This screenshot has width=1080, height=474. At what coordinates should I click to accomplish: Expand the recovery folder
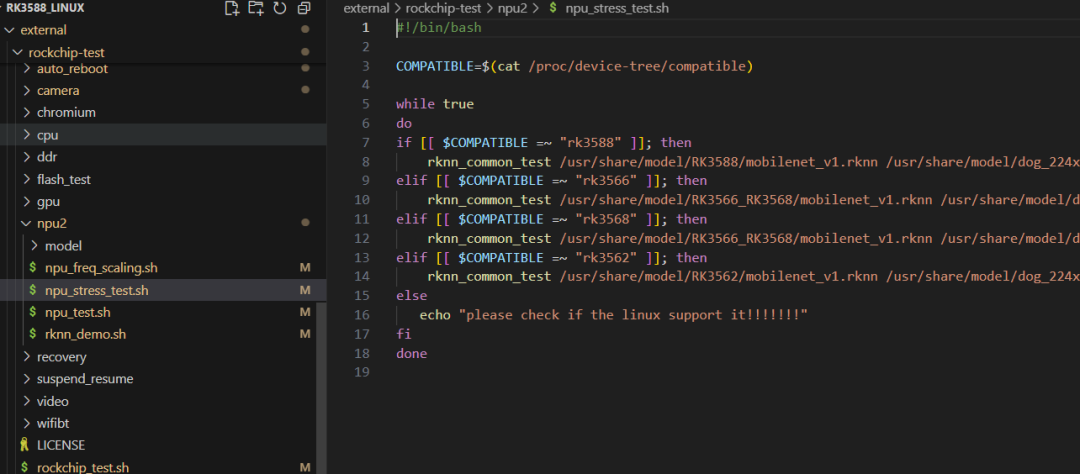(x=27, y=357)
